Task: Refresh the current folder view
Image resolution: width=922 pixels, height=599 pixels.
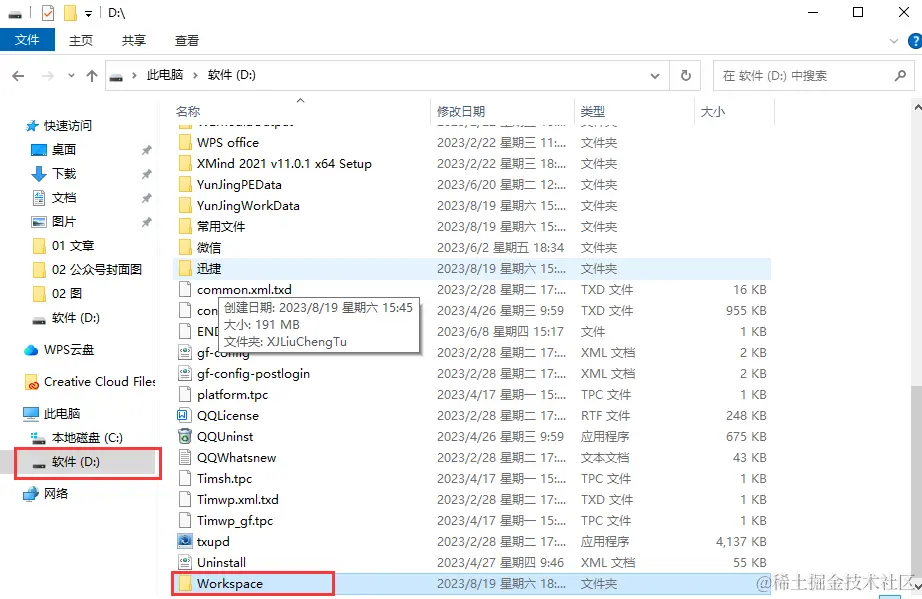Action: click(686, 76)
